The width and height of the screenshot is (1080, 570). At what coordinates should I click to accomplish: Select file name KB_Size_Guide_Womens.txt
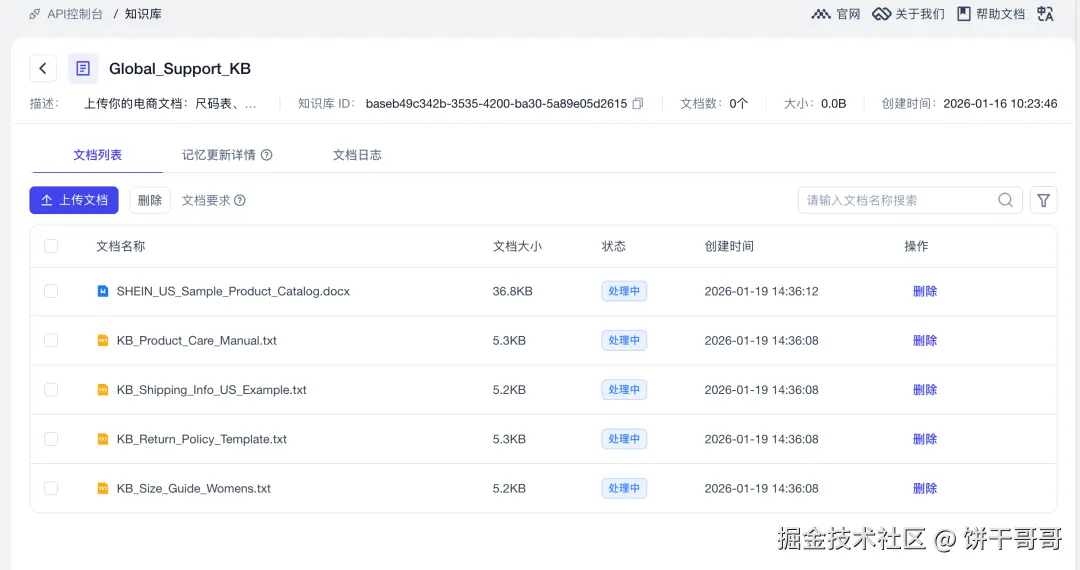(194, 488)
